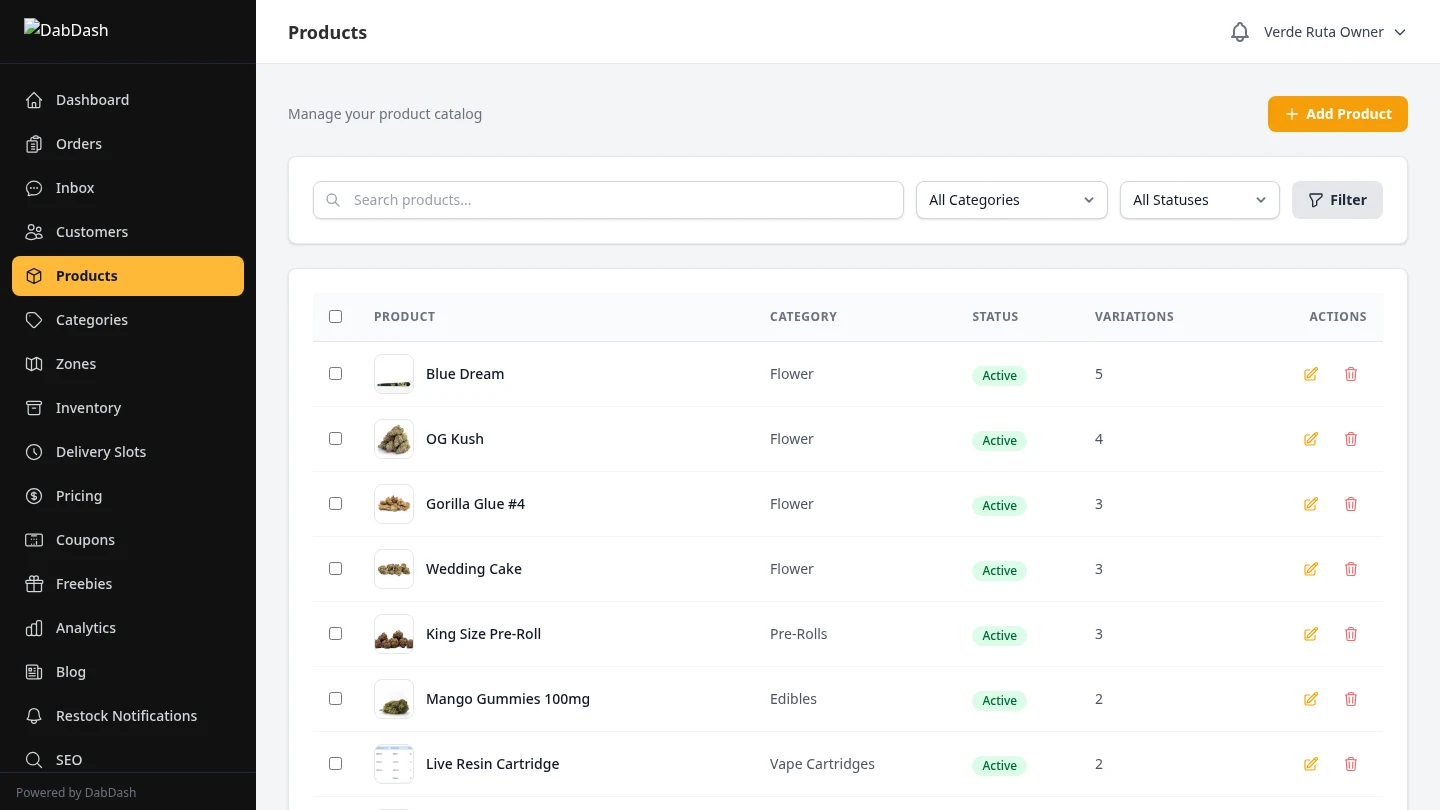
Task: Check the checkbox next to Wedding Cake
Action: pos(335,568)
